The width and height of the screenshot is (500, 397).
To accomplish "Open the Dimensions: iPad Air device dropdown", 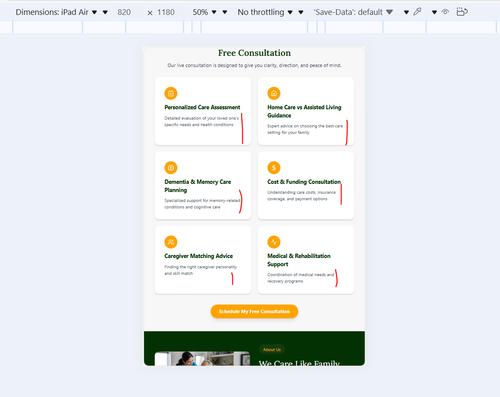I will (x=56, y=12).
